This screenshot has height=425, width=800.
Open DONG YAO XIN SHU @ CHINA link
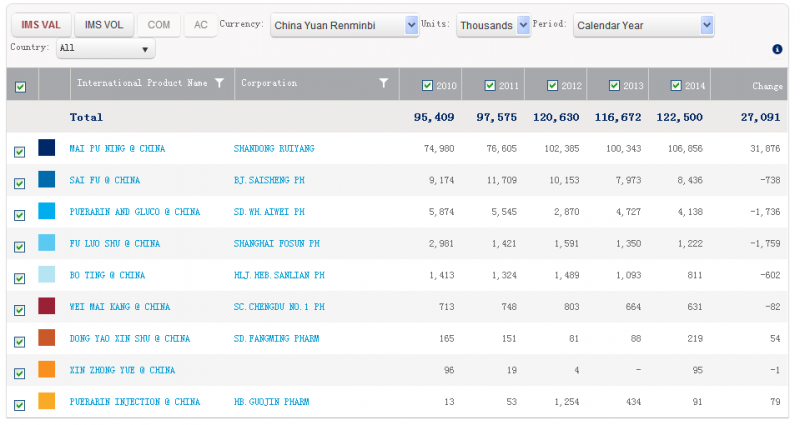[x=130, y=338]
